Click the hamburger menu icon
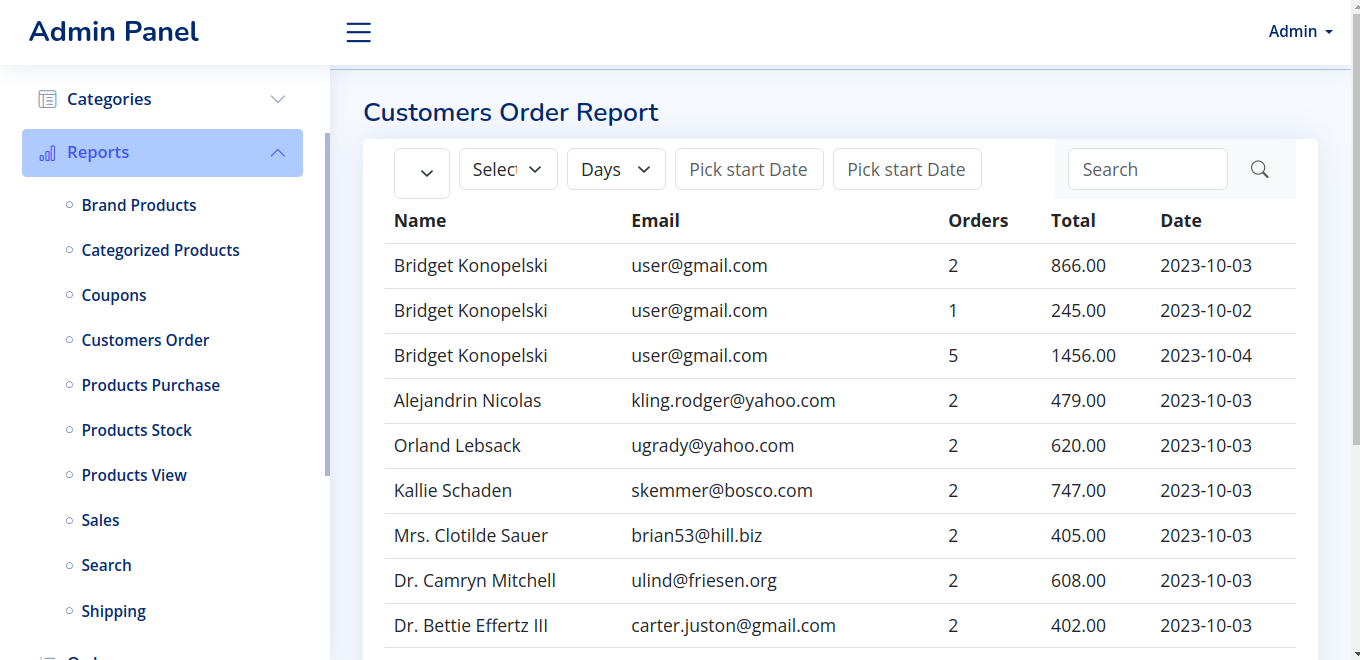Viewport: 1360px width, 660px height. point(358,31)
